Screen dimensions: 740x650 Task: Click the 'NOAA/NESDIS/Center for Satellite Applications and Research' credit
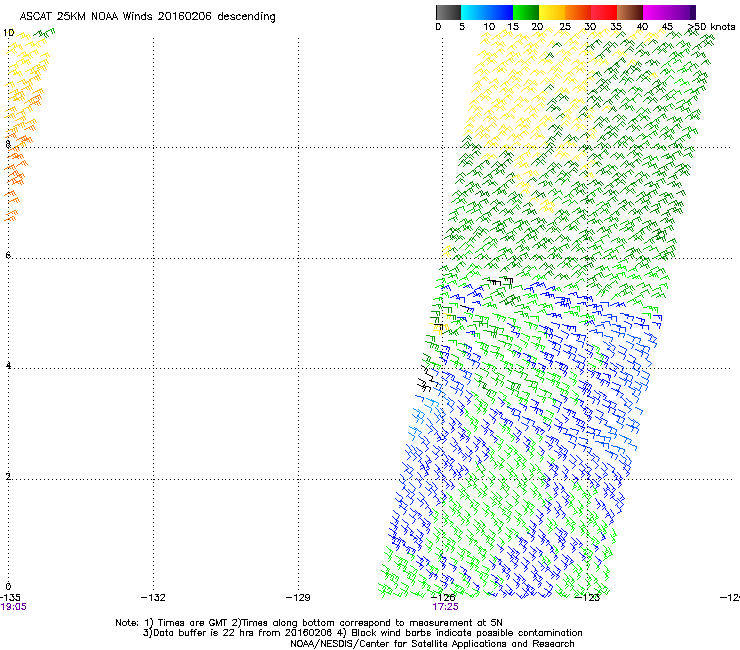click(432, 644)
